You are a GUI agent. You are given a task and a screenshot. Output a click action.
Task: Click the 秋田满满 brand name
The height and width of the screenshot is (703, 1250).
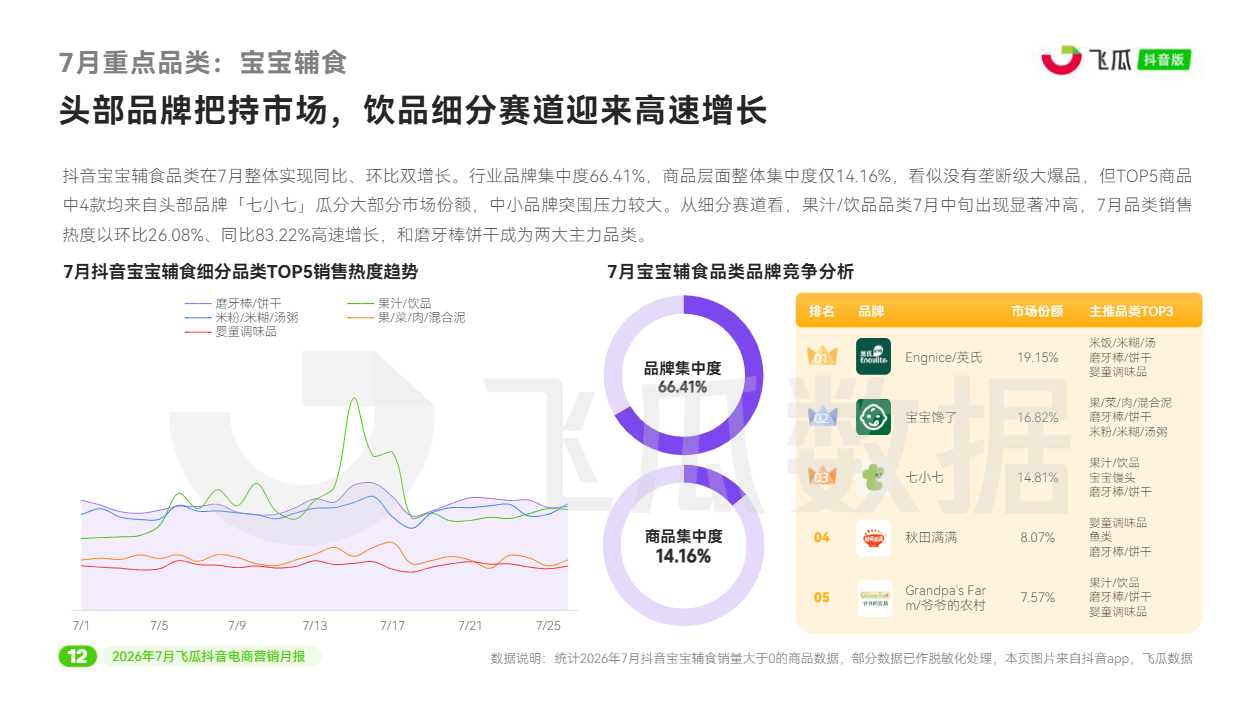(x=931, y=537)
